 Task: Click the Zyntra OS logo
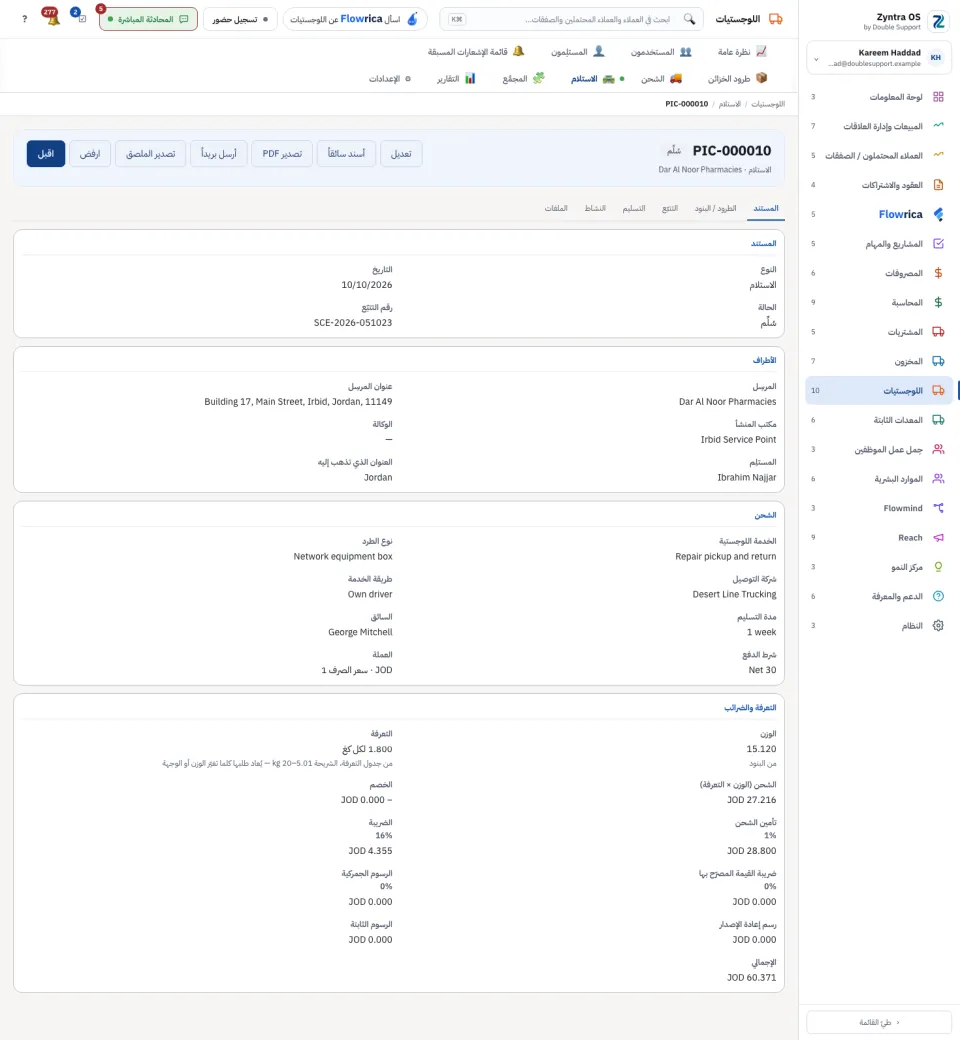(x=938, y=21)
